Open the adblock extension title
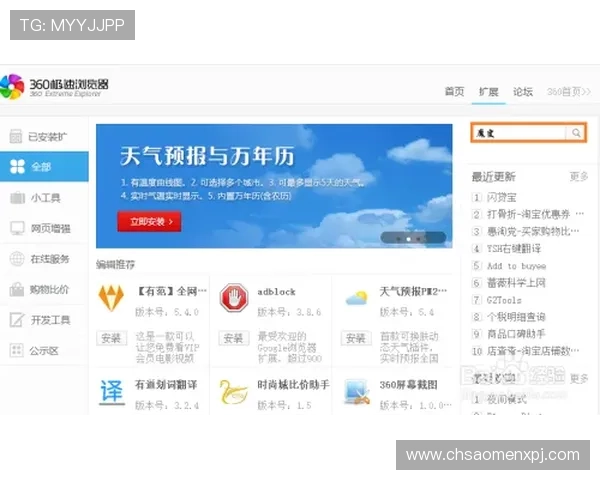Viewport: 600px width, 480px height. pos(276,292)
